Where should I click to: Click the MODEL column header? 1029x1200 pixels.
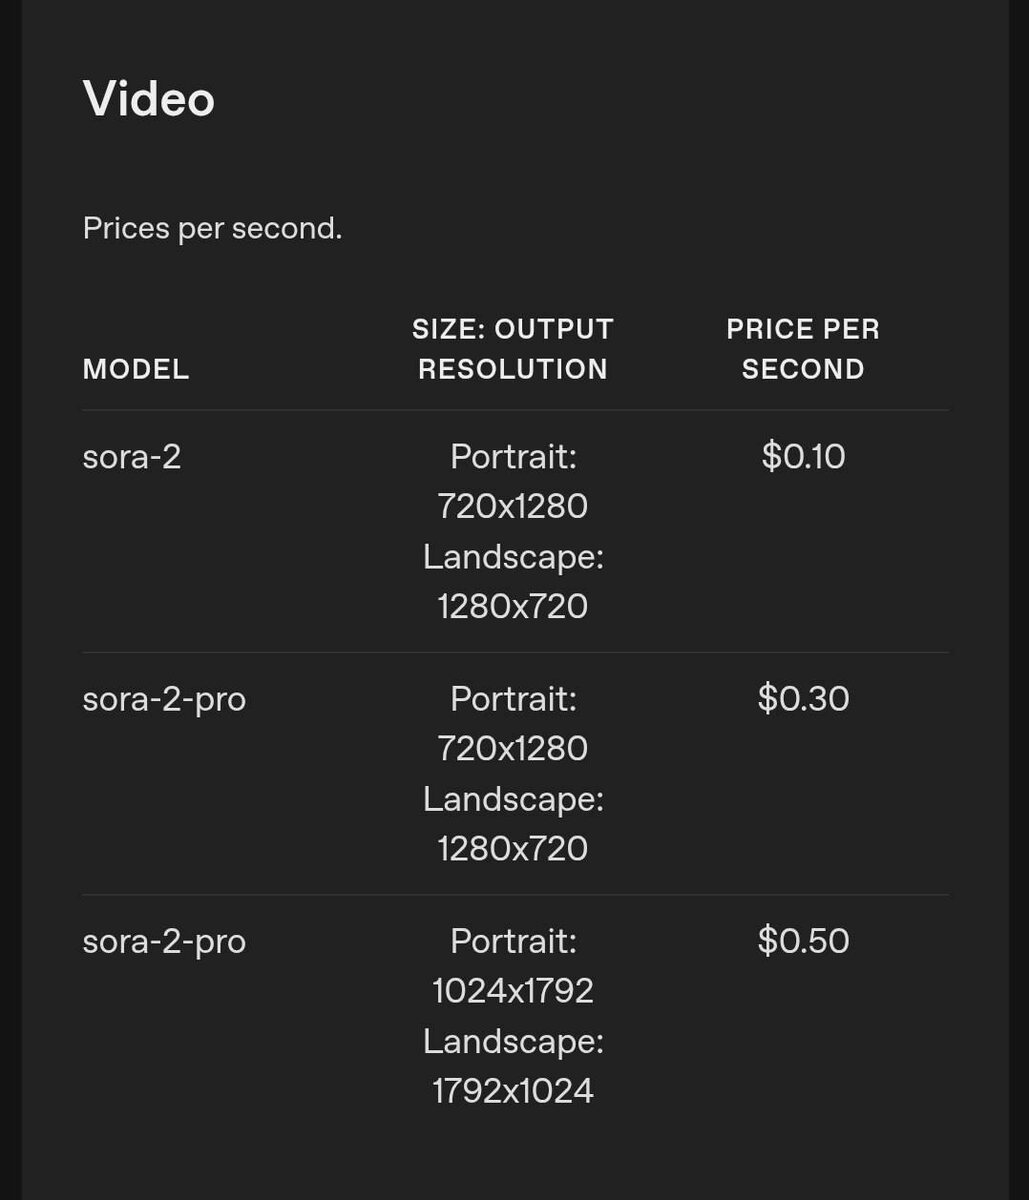coord(136,369)
